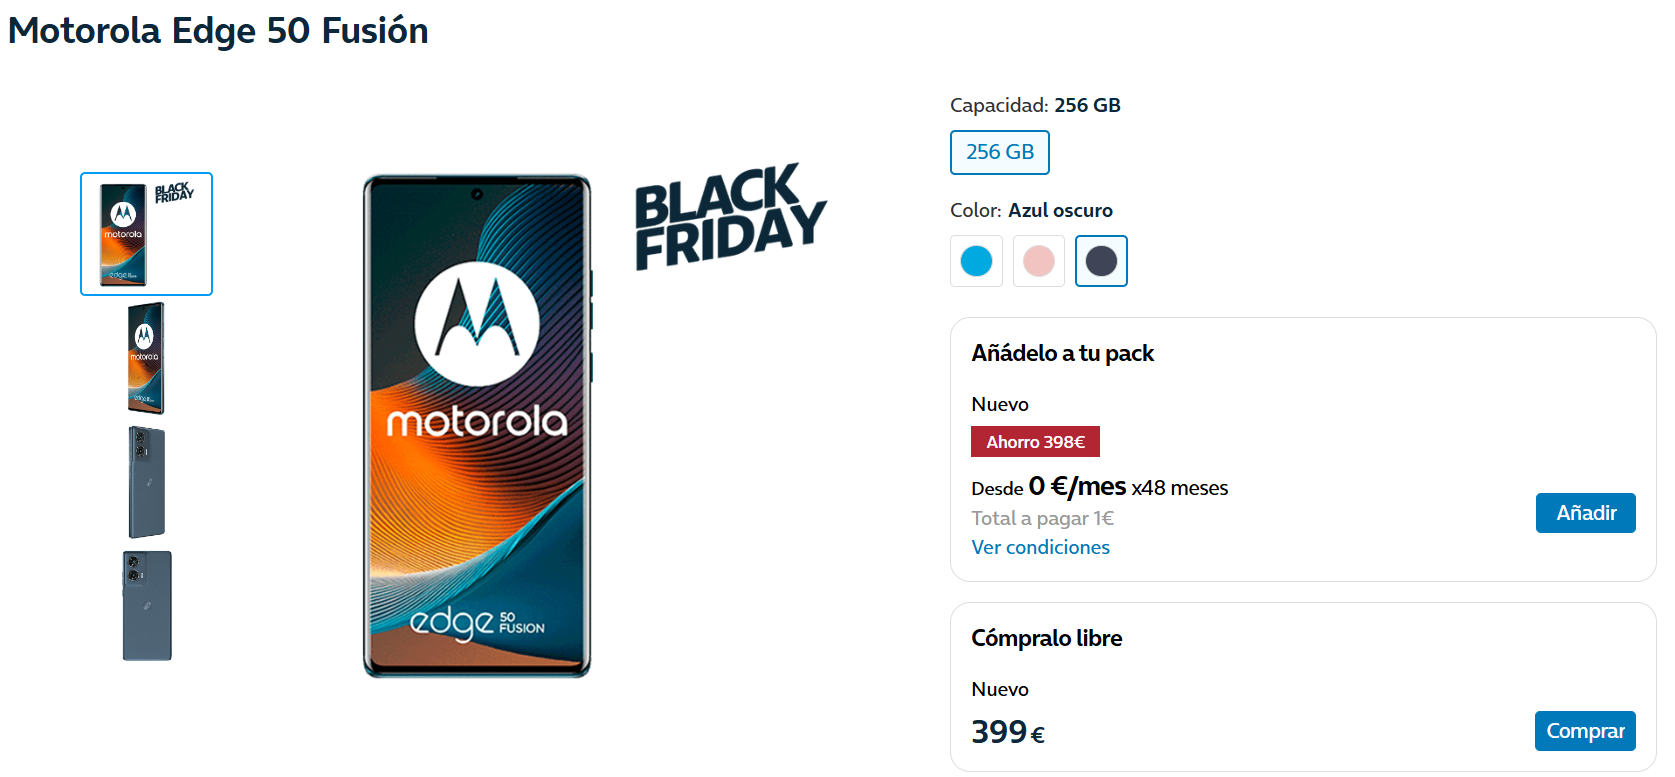Click the Añádelo a tu pack heading

point(1062,353)
